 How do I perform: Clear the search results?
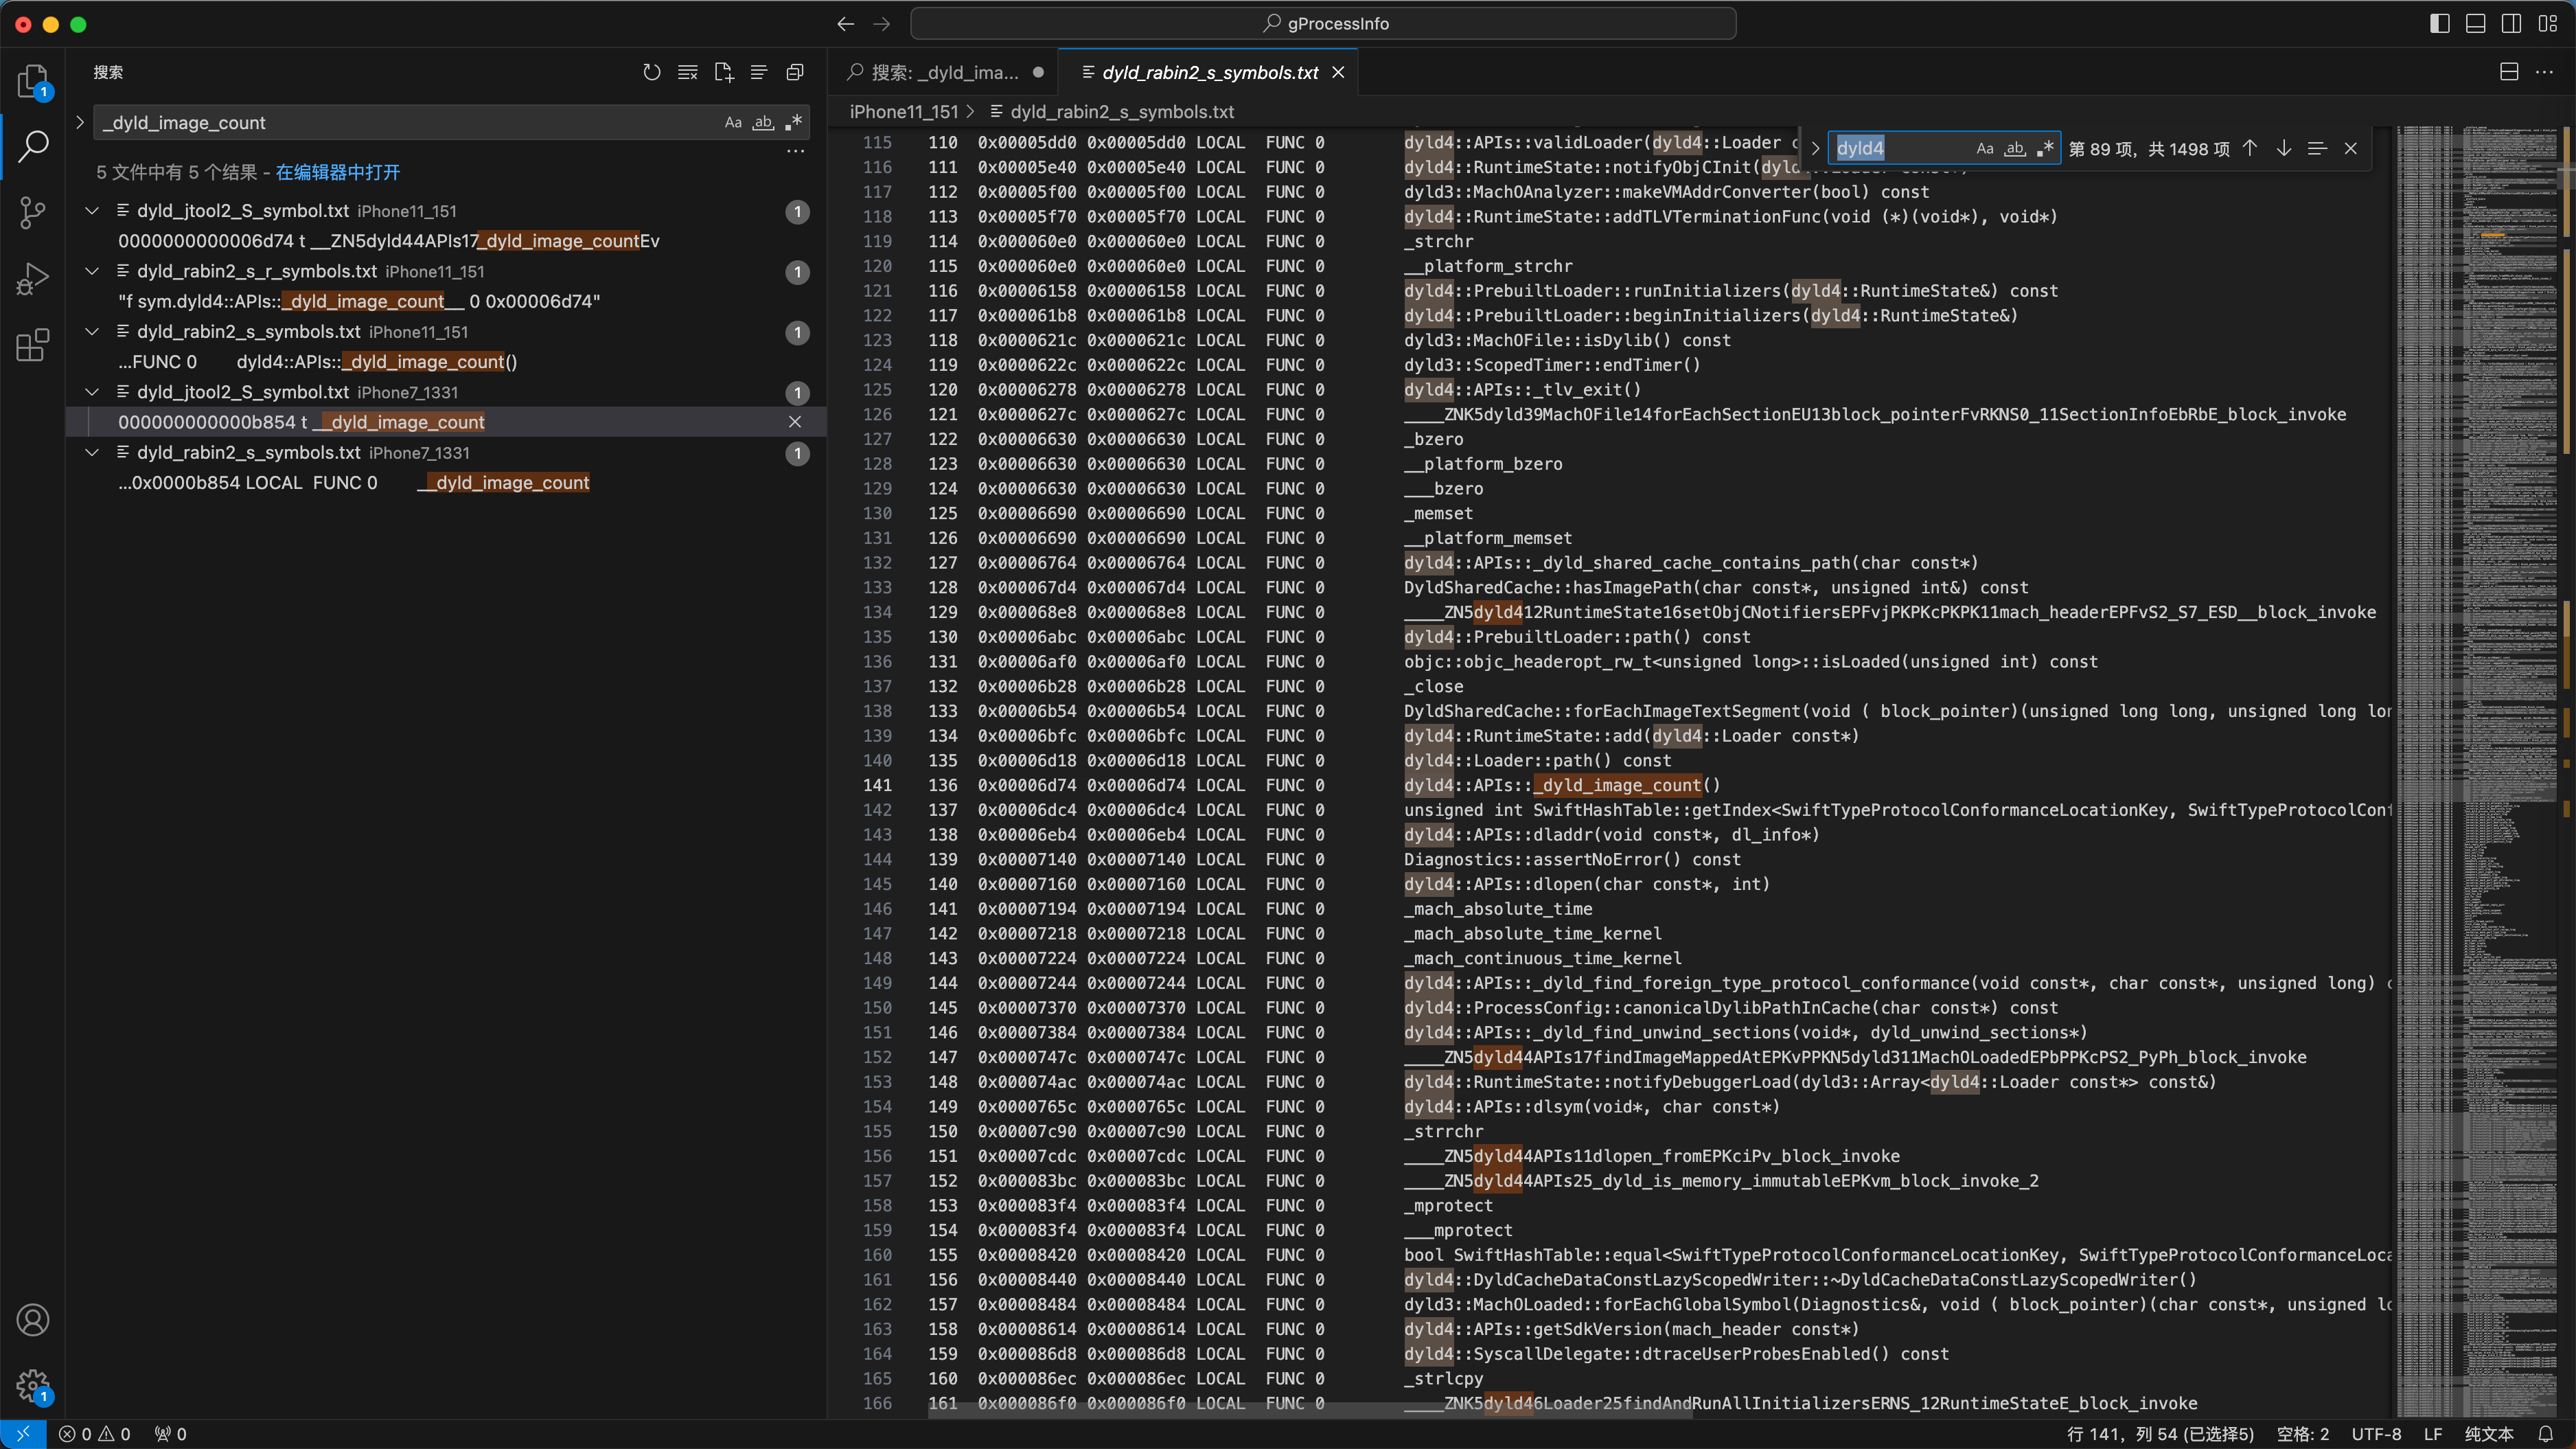click(688, 72)
